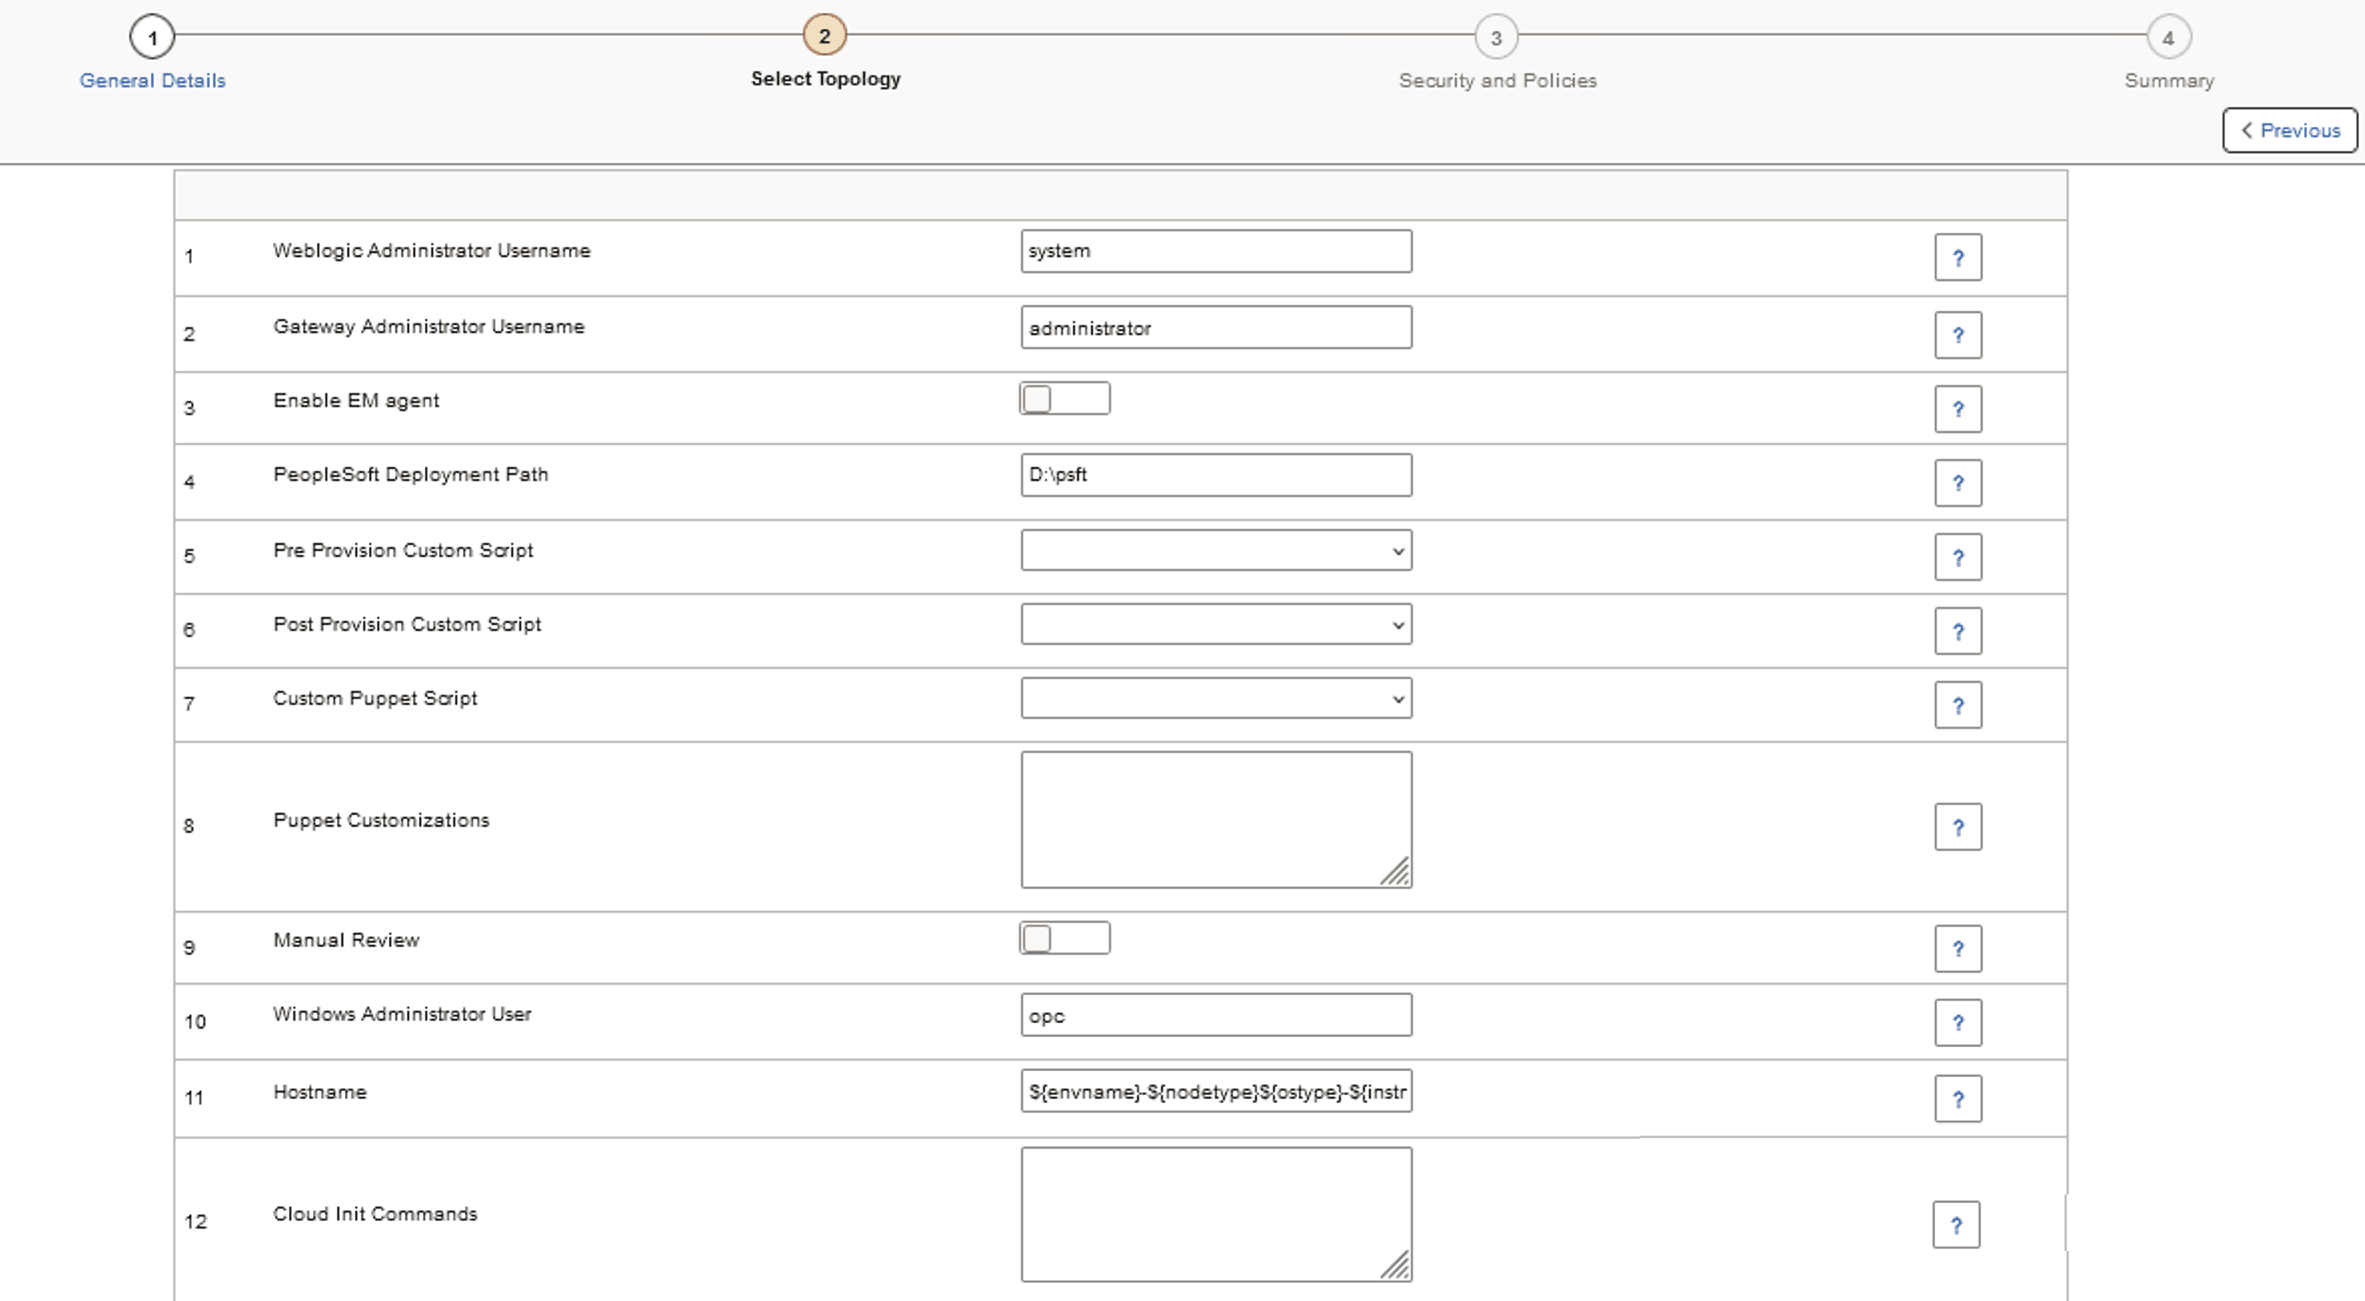Open help for Gateway Administrator Username

point(1958,335)
